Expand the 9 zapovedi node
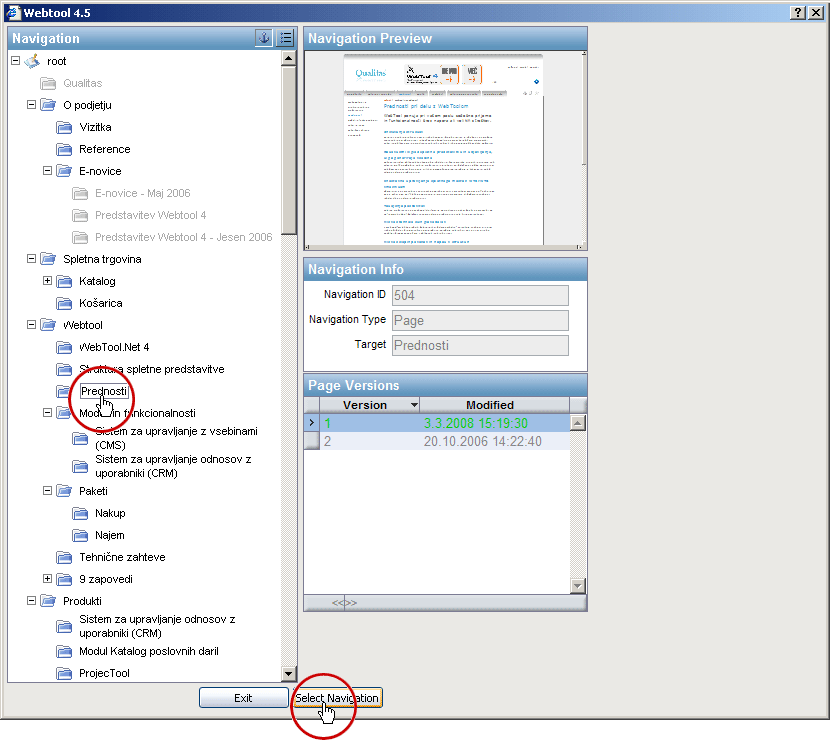Viewport: 830px width, 740px height. 47,579
